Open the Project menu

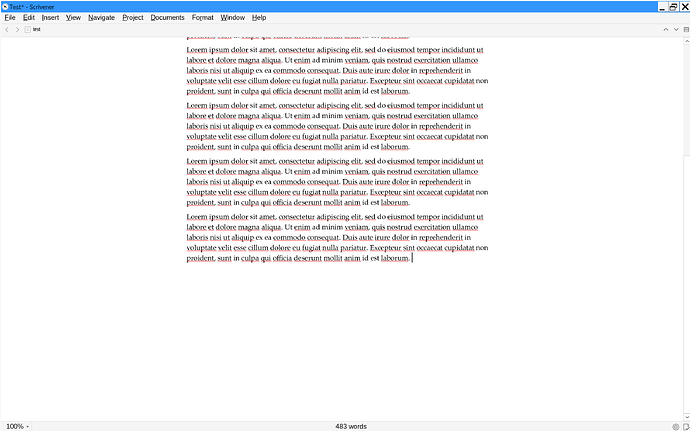coord(133,18)
